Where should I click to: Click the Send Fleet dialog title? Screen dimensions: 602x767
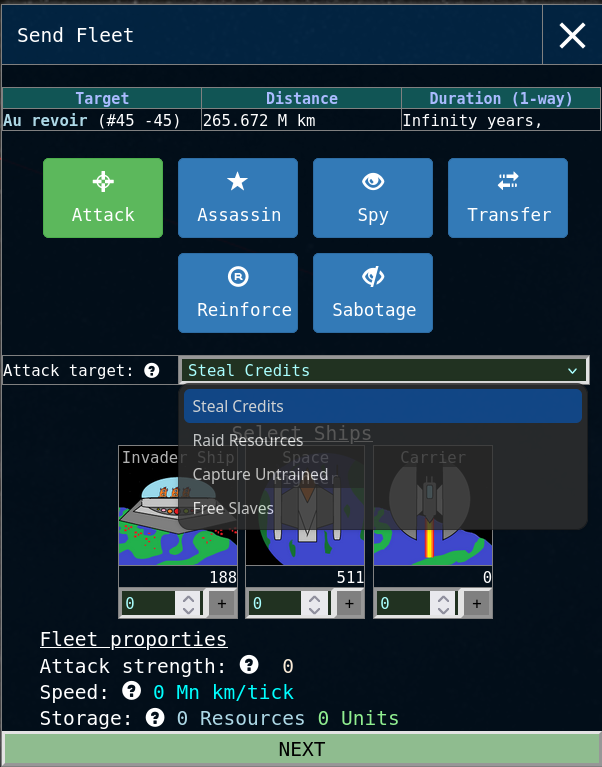click(x=75, y=35)
